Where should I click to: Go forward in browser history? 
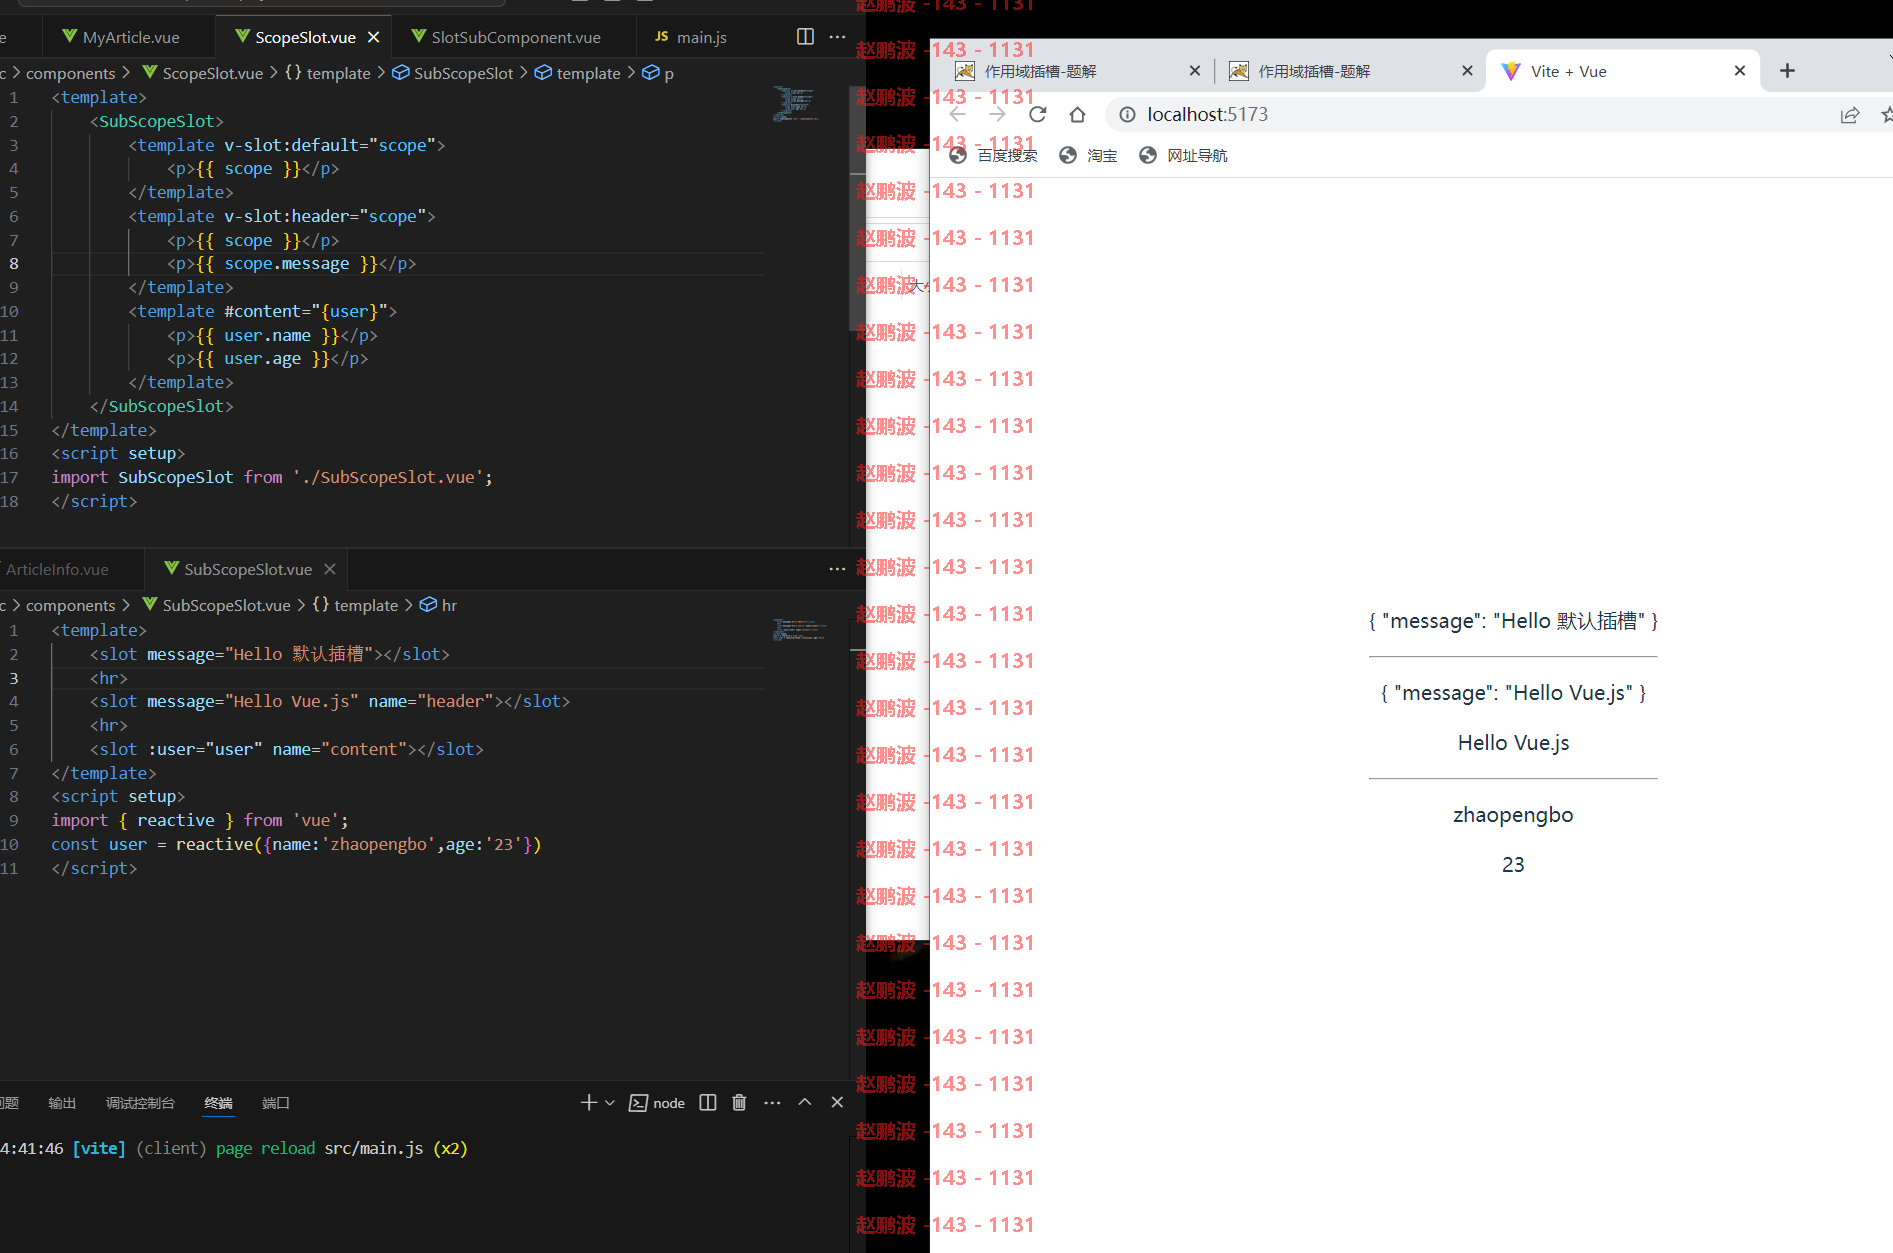[997, 115]
